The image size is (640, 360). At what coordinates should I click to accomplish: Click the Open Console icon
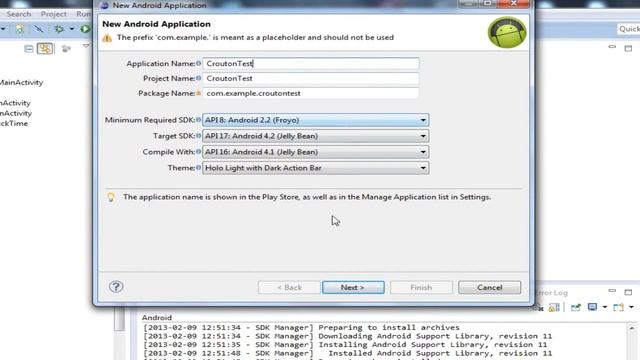tap(618, 307)
